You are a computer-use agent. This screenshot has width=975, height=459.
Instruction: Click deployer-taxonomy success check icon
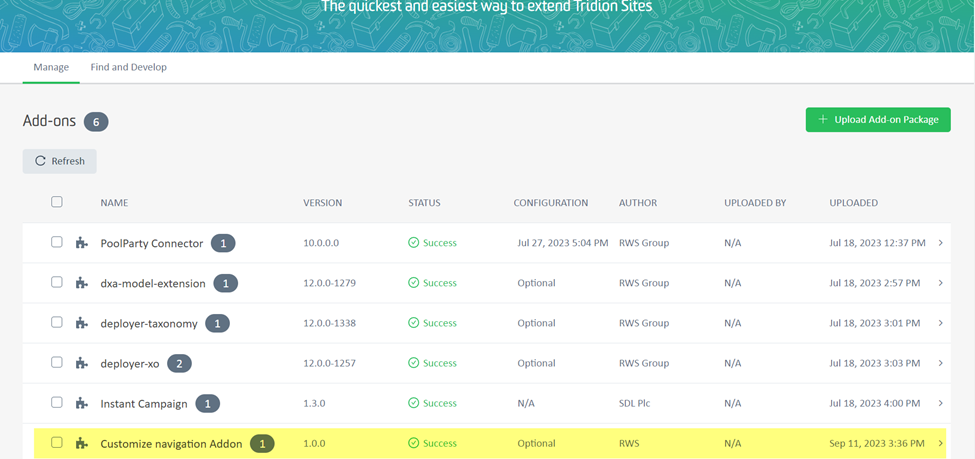click(x=414, y=323)
